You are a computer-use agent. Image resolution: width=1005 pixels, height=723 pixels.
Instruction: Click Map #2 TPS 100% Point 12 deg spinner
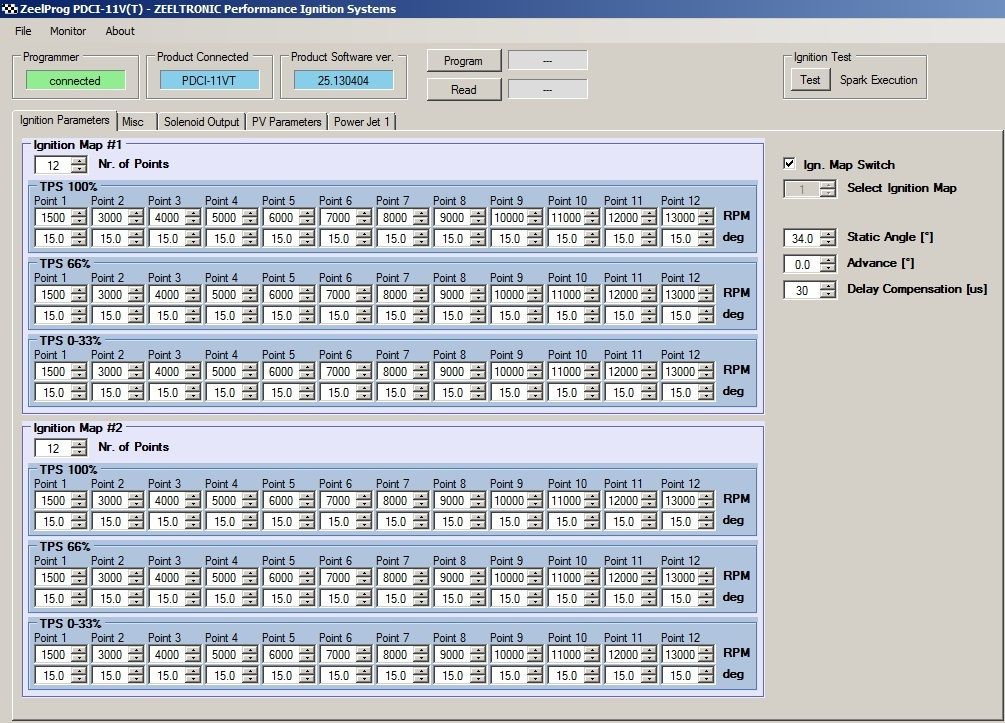[x=706, y=522]
